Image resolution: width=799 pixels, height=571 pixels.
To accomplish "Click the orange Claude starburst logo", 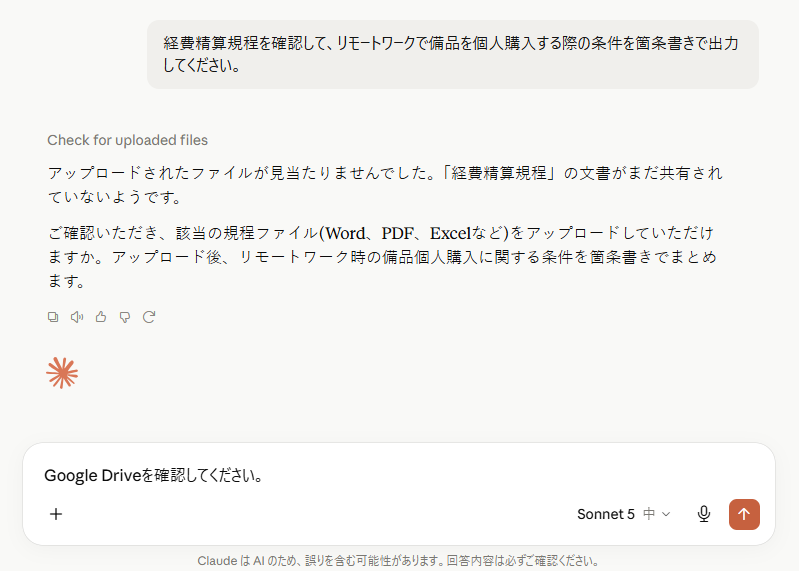I will coord(62,373).
